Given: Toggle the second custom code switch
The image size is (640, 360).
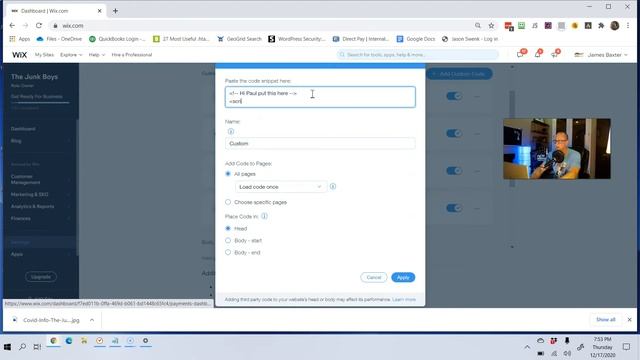Looking at the screenshot, I should (x=454, y=133).
